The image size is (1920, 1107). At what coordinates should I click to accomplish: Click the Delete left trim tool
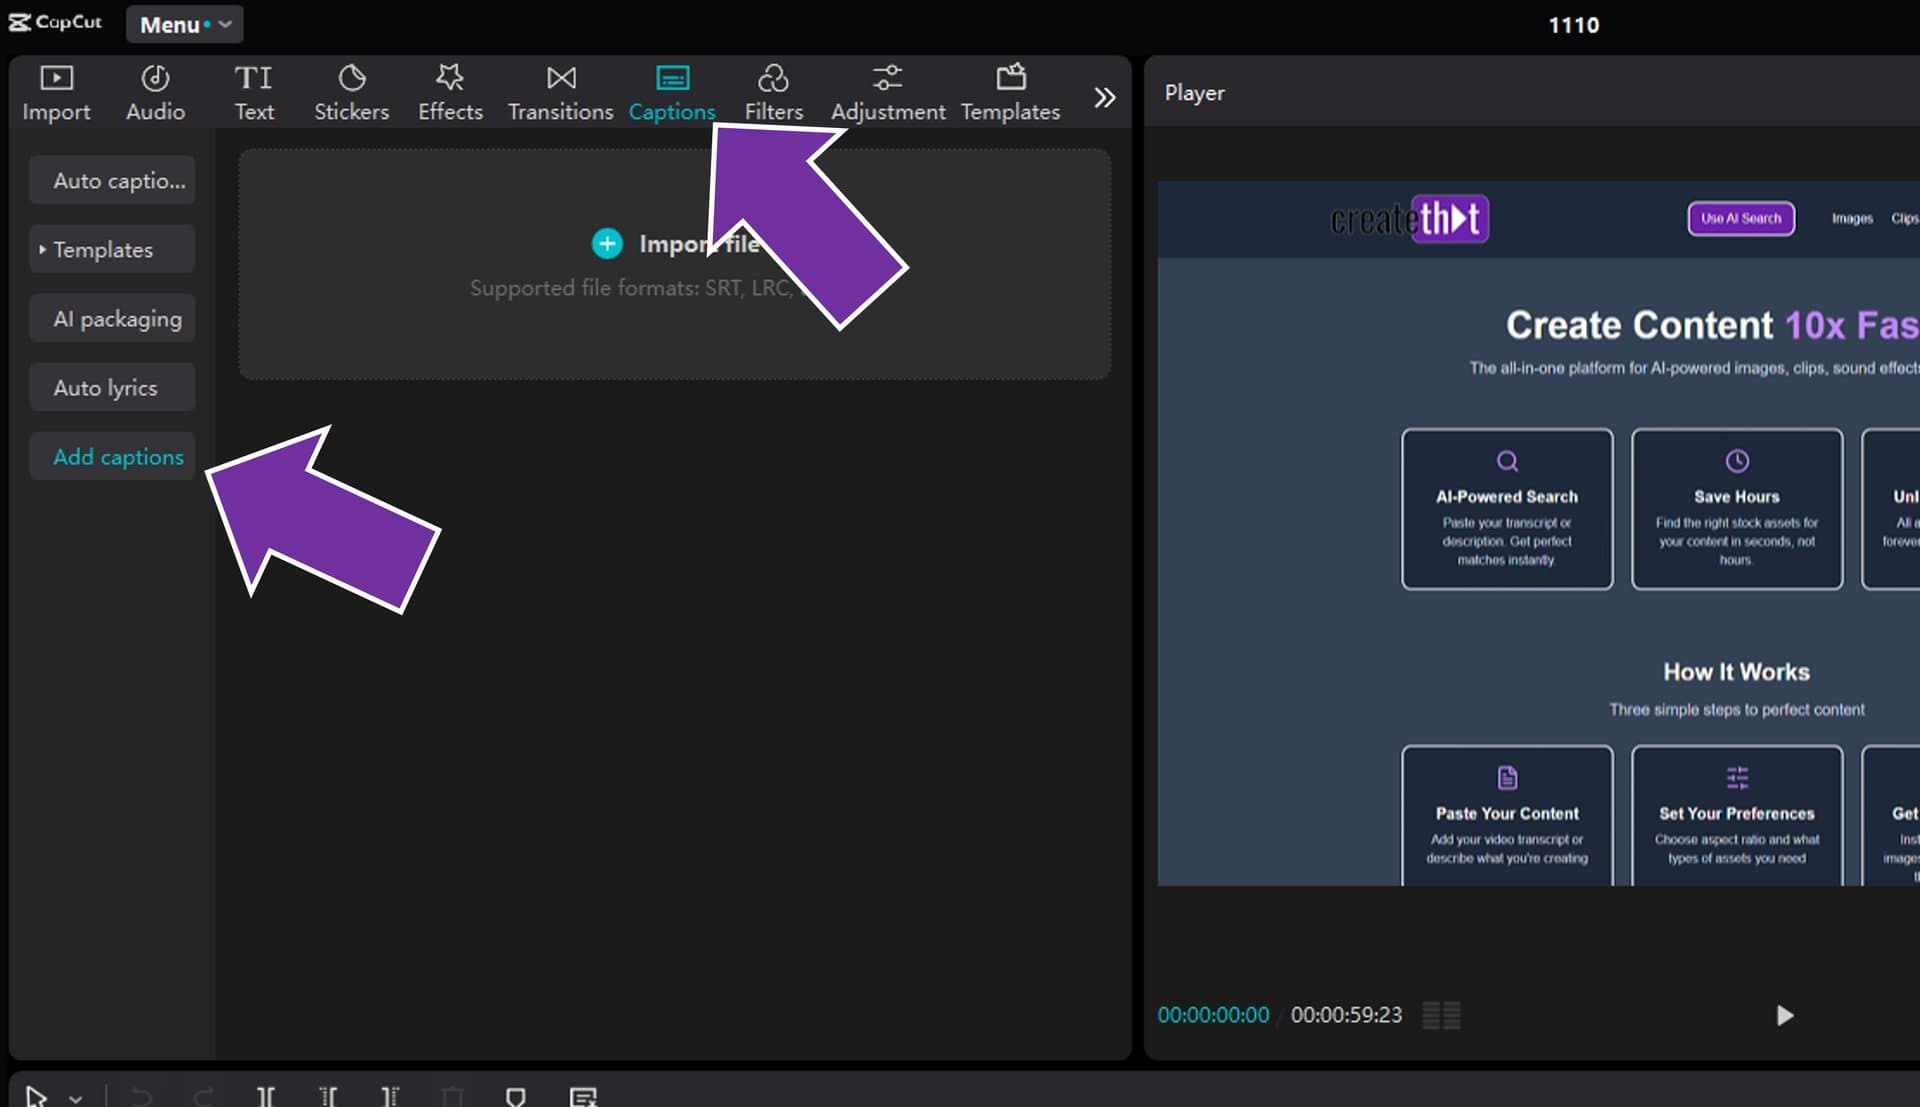click(328, 1097)
